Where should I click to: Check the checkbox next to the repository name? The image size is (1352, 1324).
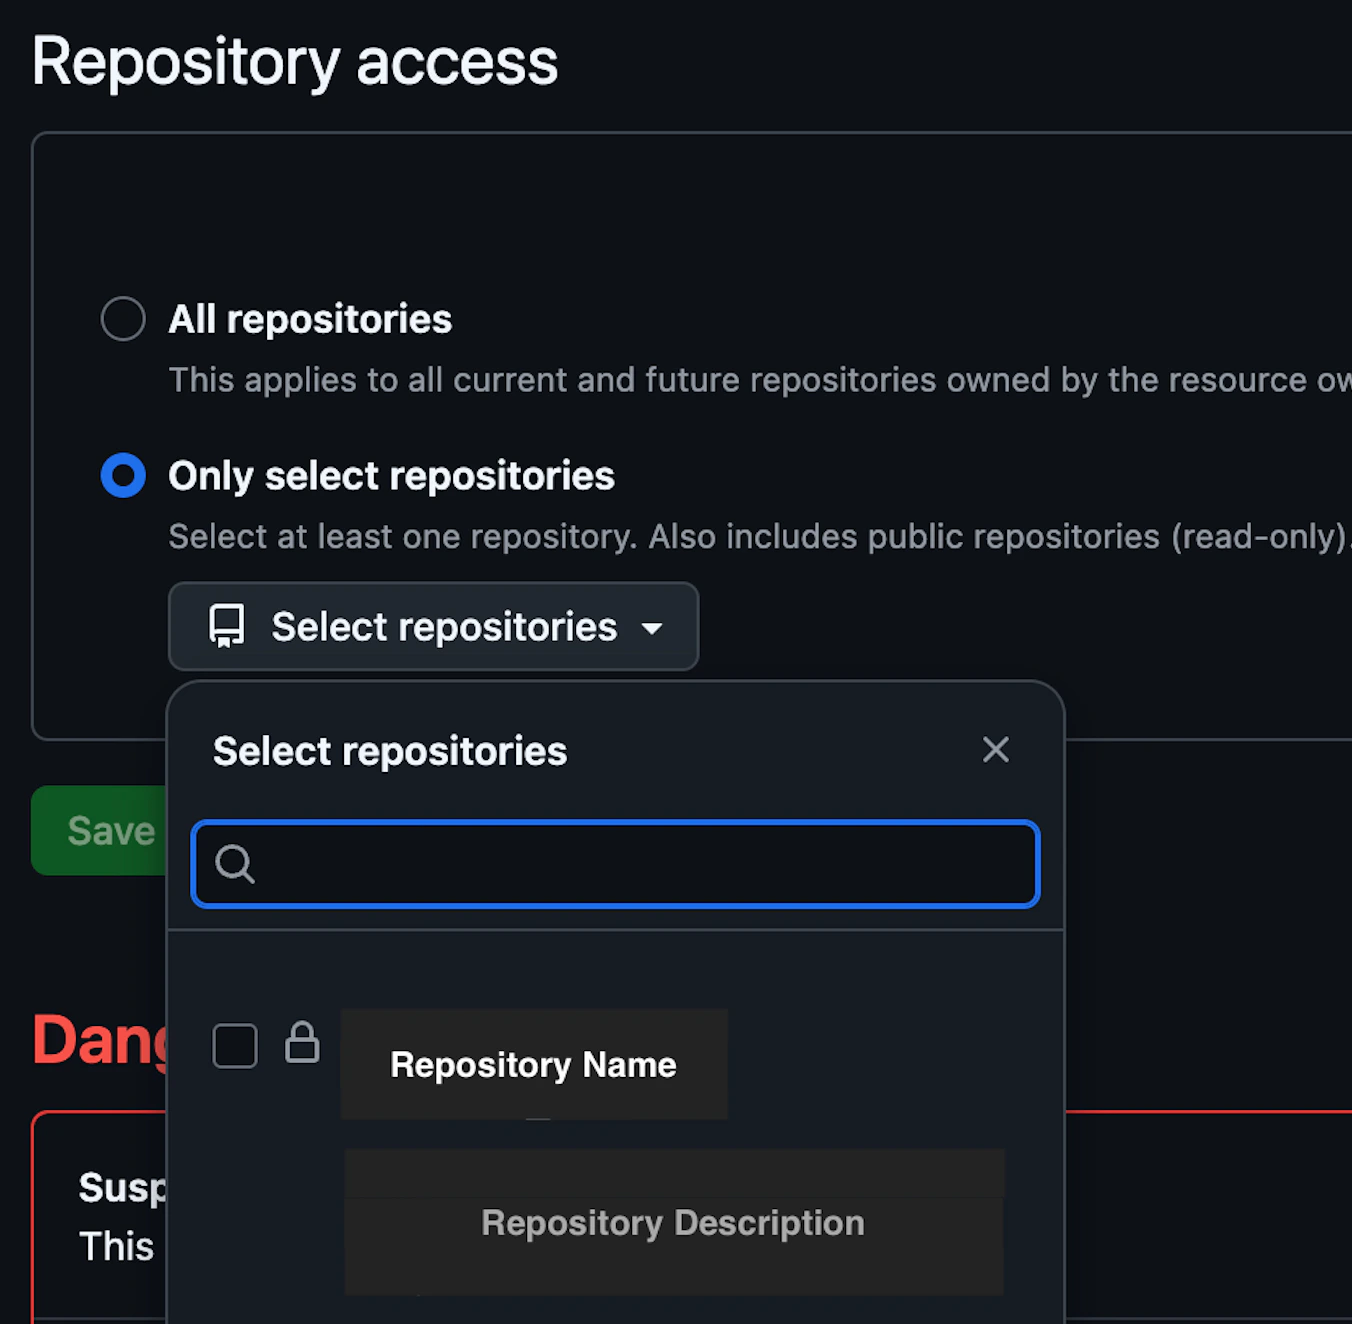[x=234, y=1045]
